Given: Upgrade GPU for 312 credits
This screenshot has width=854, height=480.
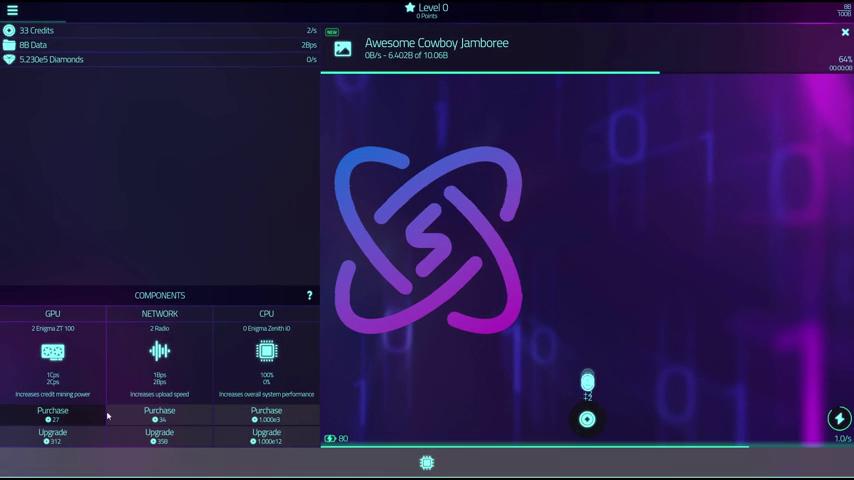Looking at the screenshot, I should pos(53,436).
